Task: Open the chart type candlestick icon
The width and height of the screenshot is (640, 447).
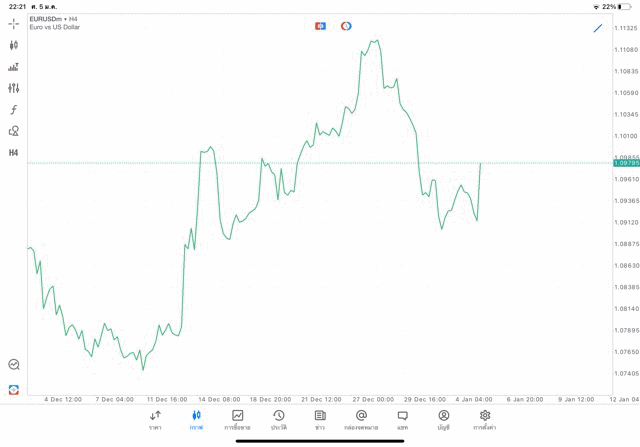Action: coord(14,45)
